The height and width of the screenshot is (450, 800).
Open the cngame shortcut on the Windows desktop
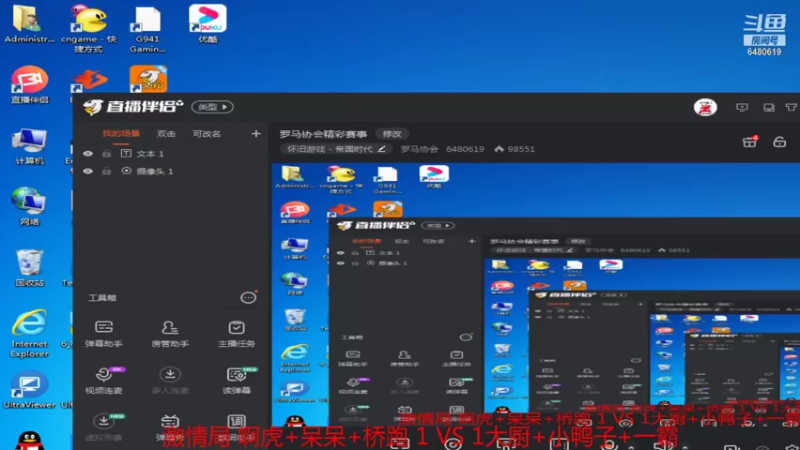(88, 29)
